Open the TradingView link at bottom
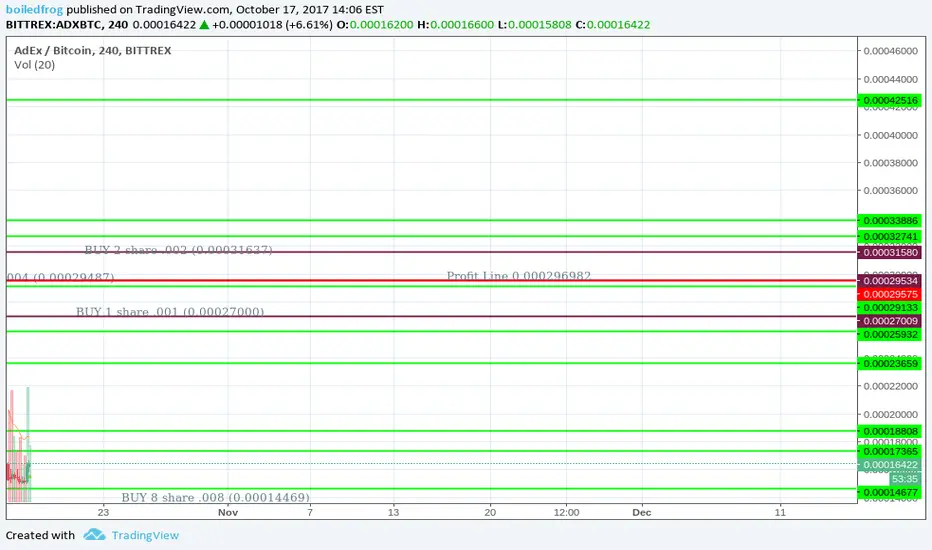The width and height of the screenshot is (932, 550). (145, 535)
